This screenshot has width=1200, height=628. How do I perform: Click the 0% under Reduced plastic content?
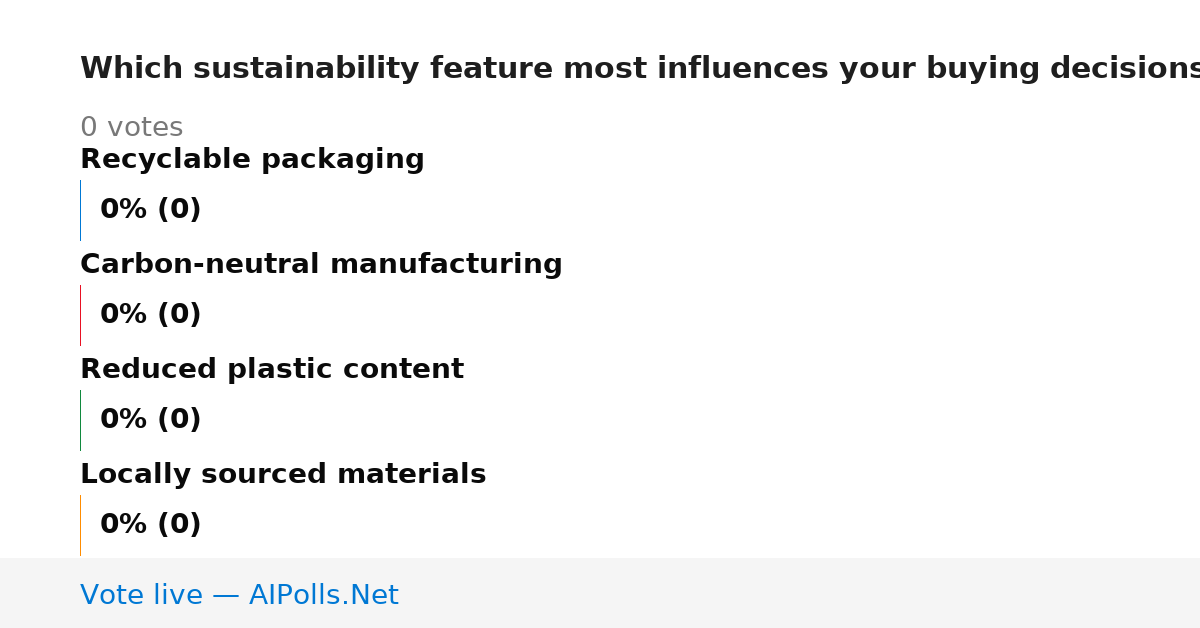click(124, 420)
